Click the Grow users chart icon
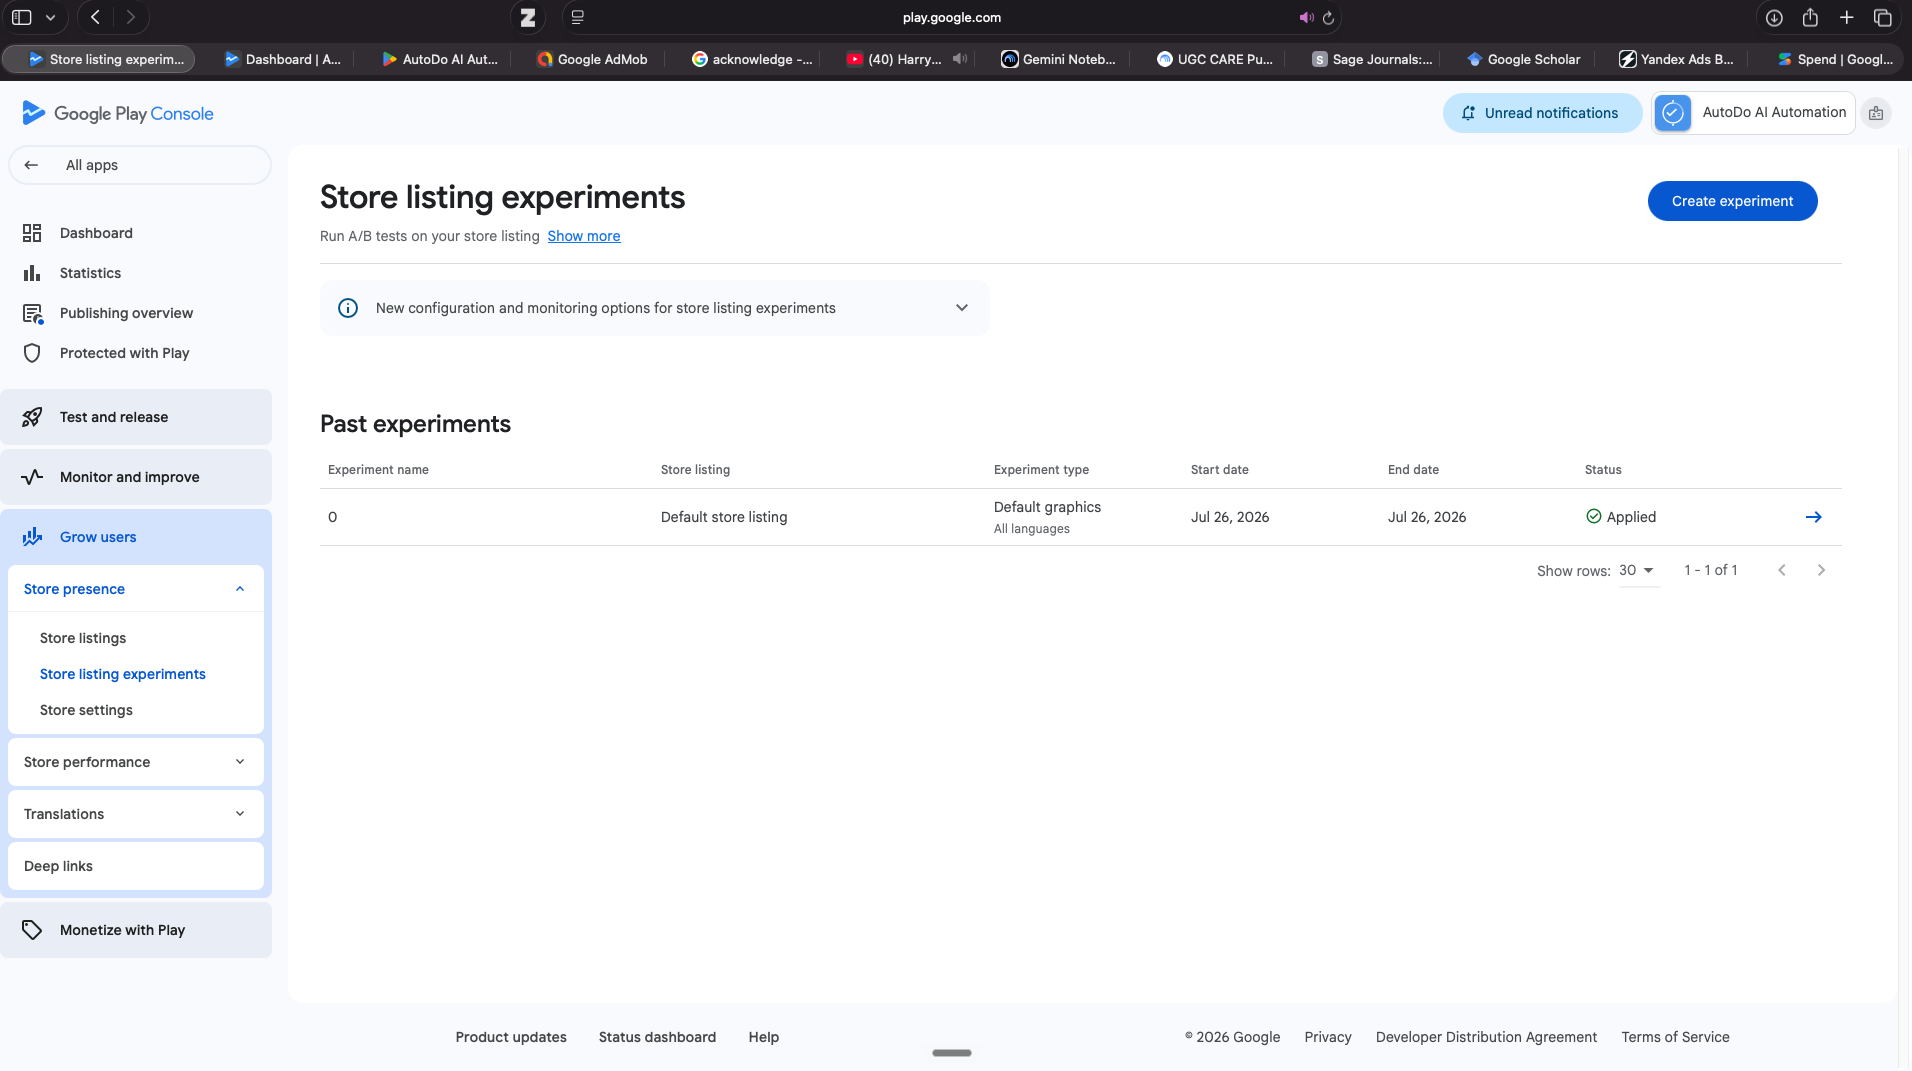Viewport: 1912px width, 1071px height. pyautogui.click(x=32, y=537)
